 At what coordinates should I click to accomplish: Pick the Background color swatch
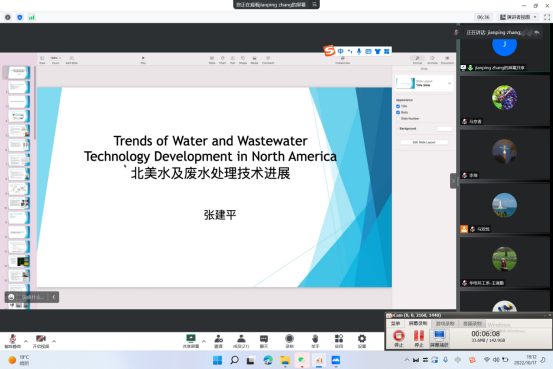point(444,129)
